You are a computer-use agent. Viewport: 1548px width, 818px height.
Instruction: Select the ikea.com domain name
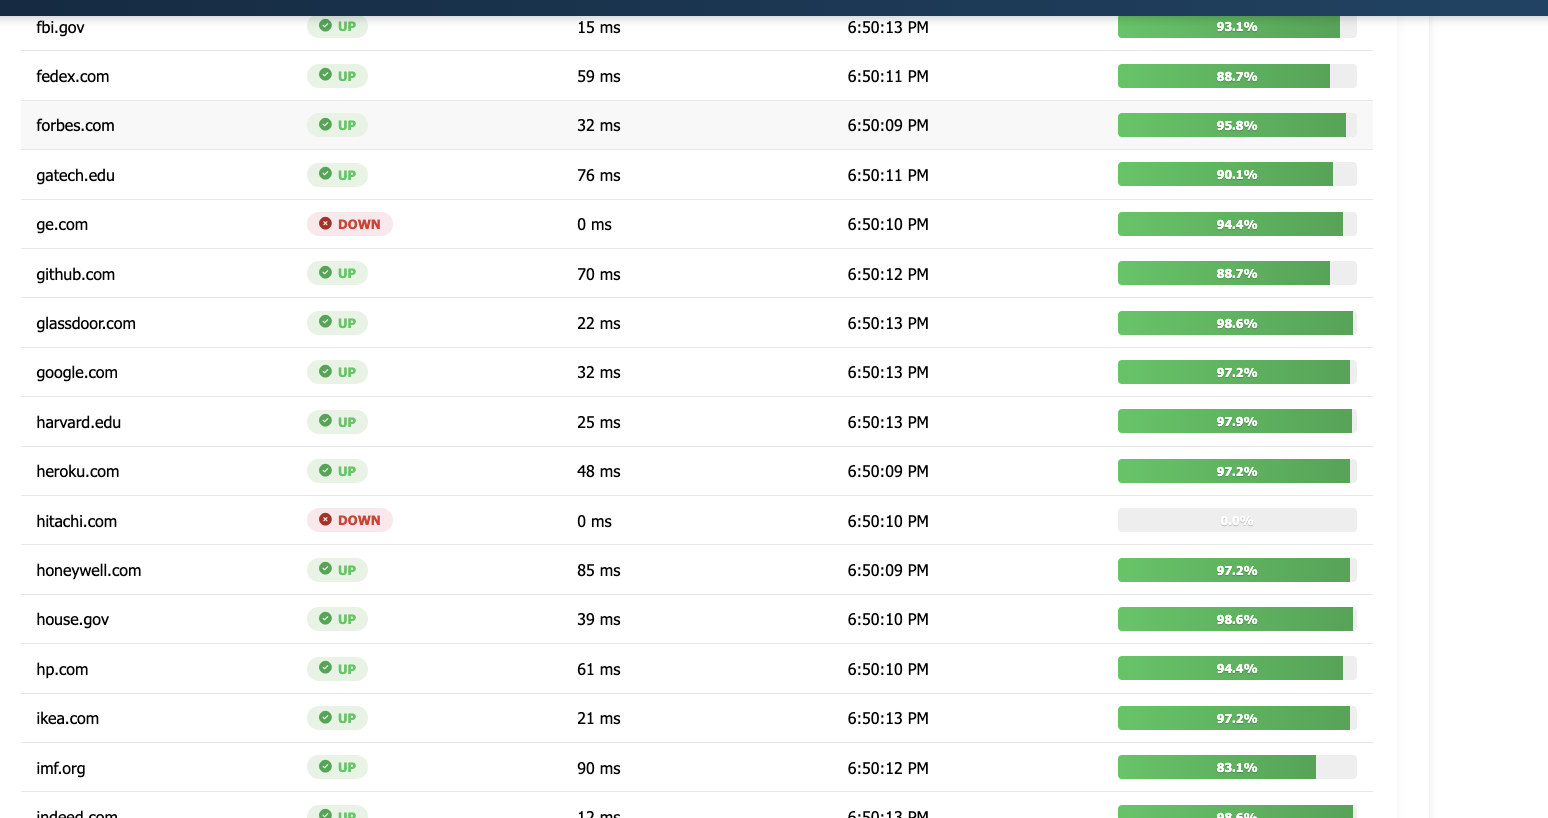pyautogui.click(x=67, y=718)
